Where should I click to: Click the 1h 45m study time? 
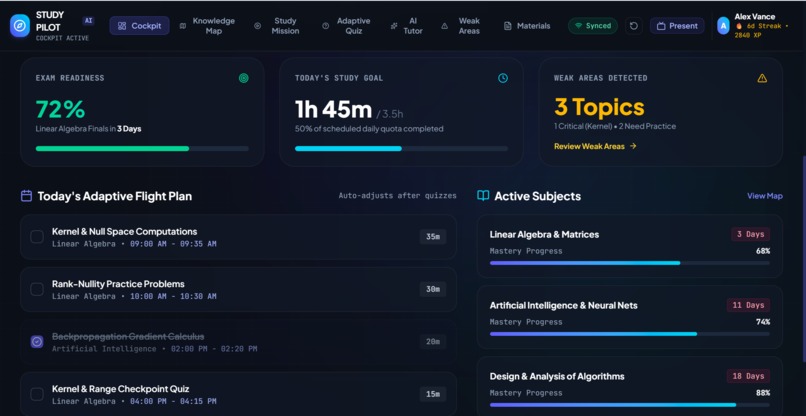(x=333, y=109)
